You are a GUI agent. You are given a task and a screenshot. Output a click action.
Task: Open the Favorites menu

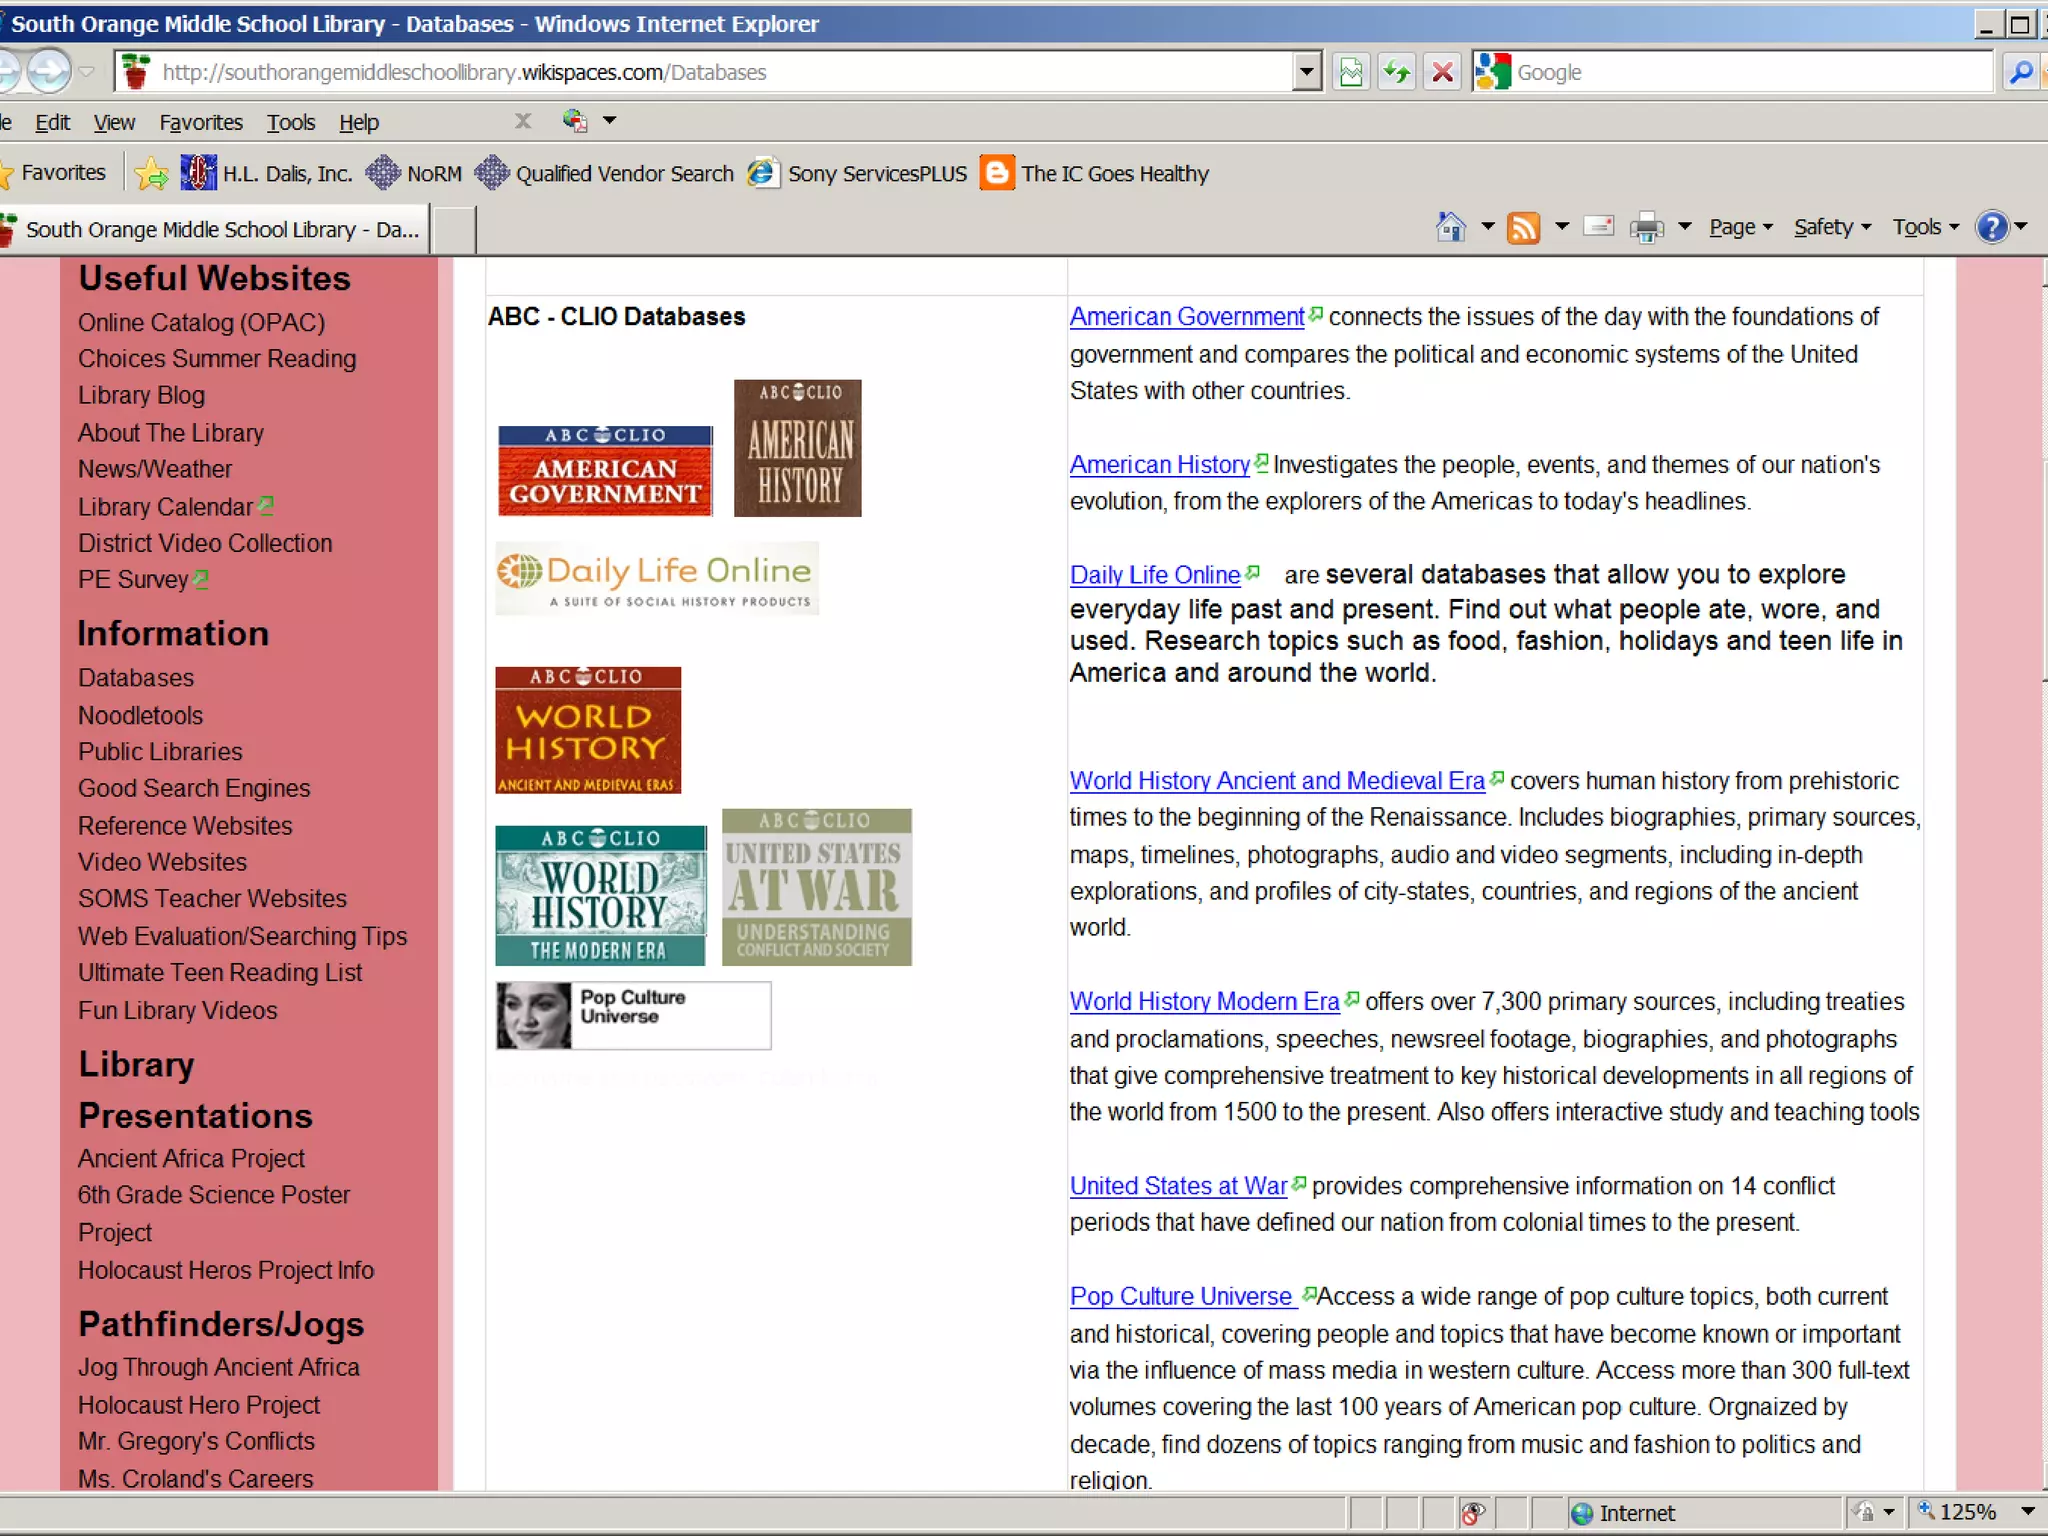coord(200,122)
